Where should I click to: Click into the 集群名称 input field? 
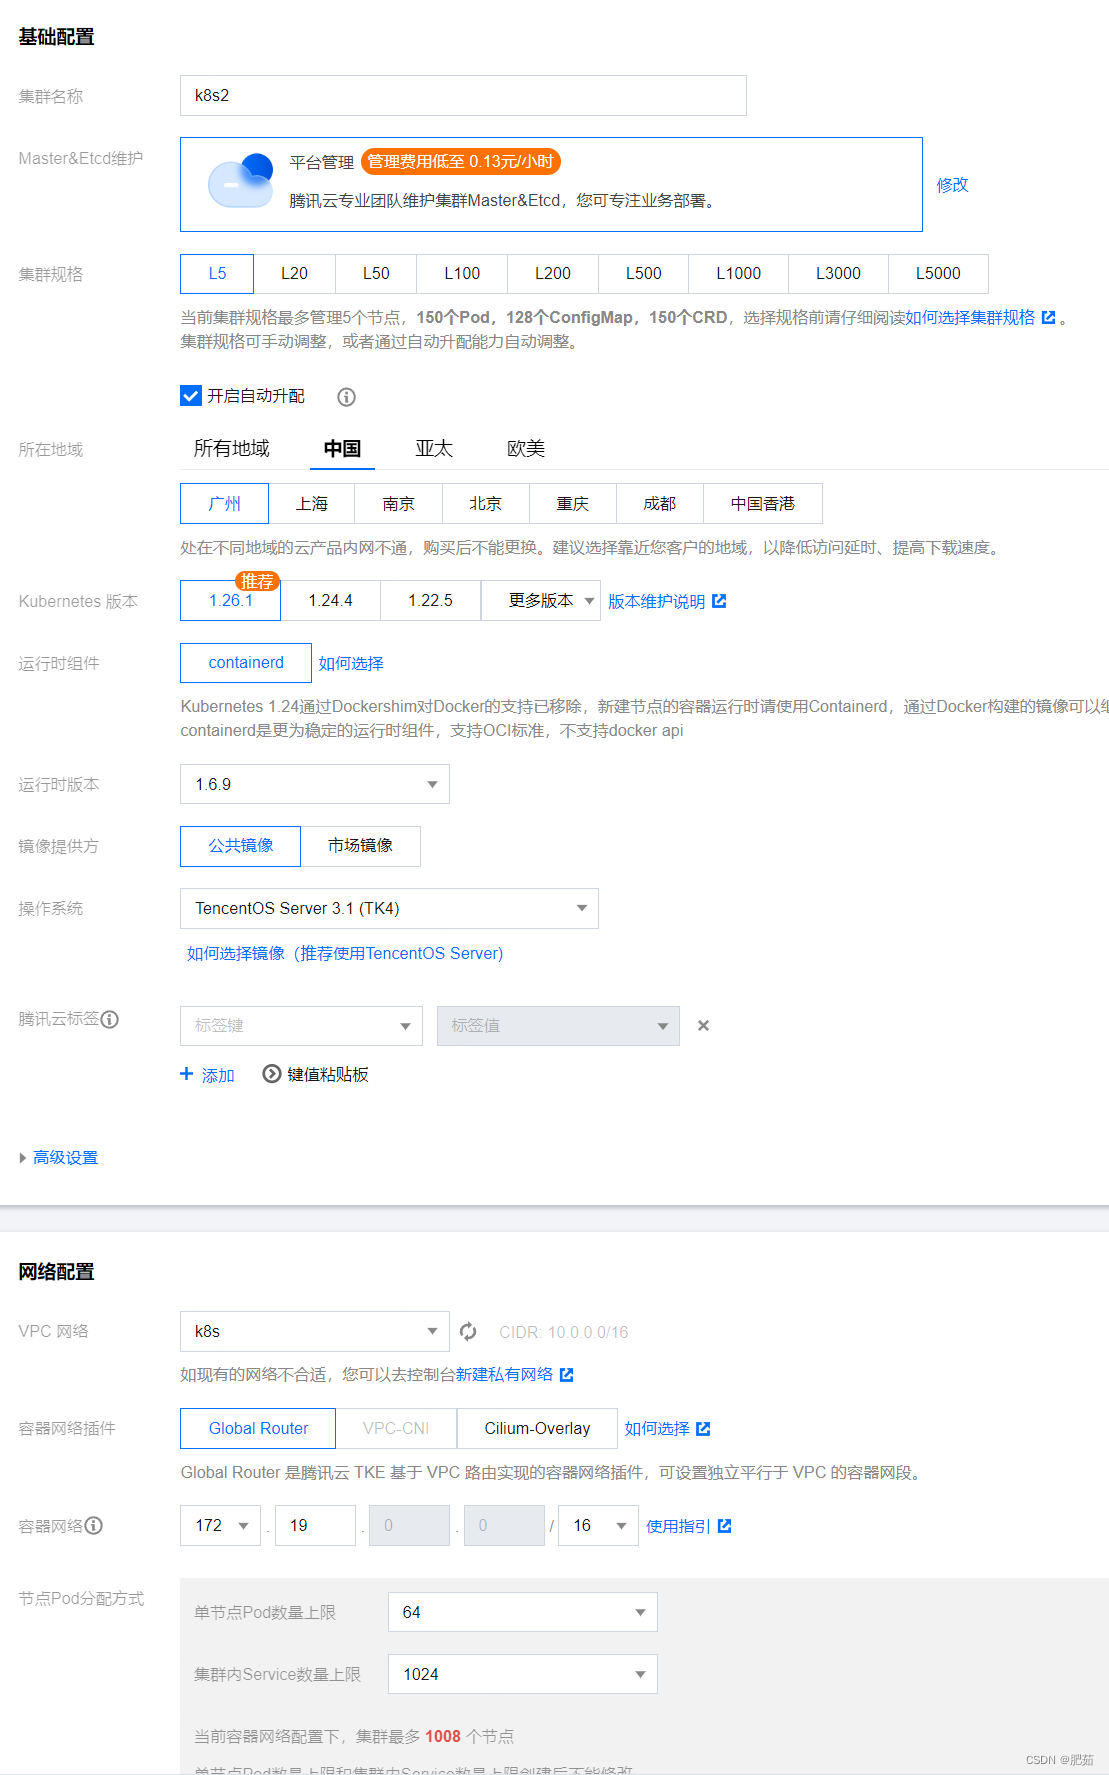pos(463,95)
